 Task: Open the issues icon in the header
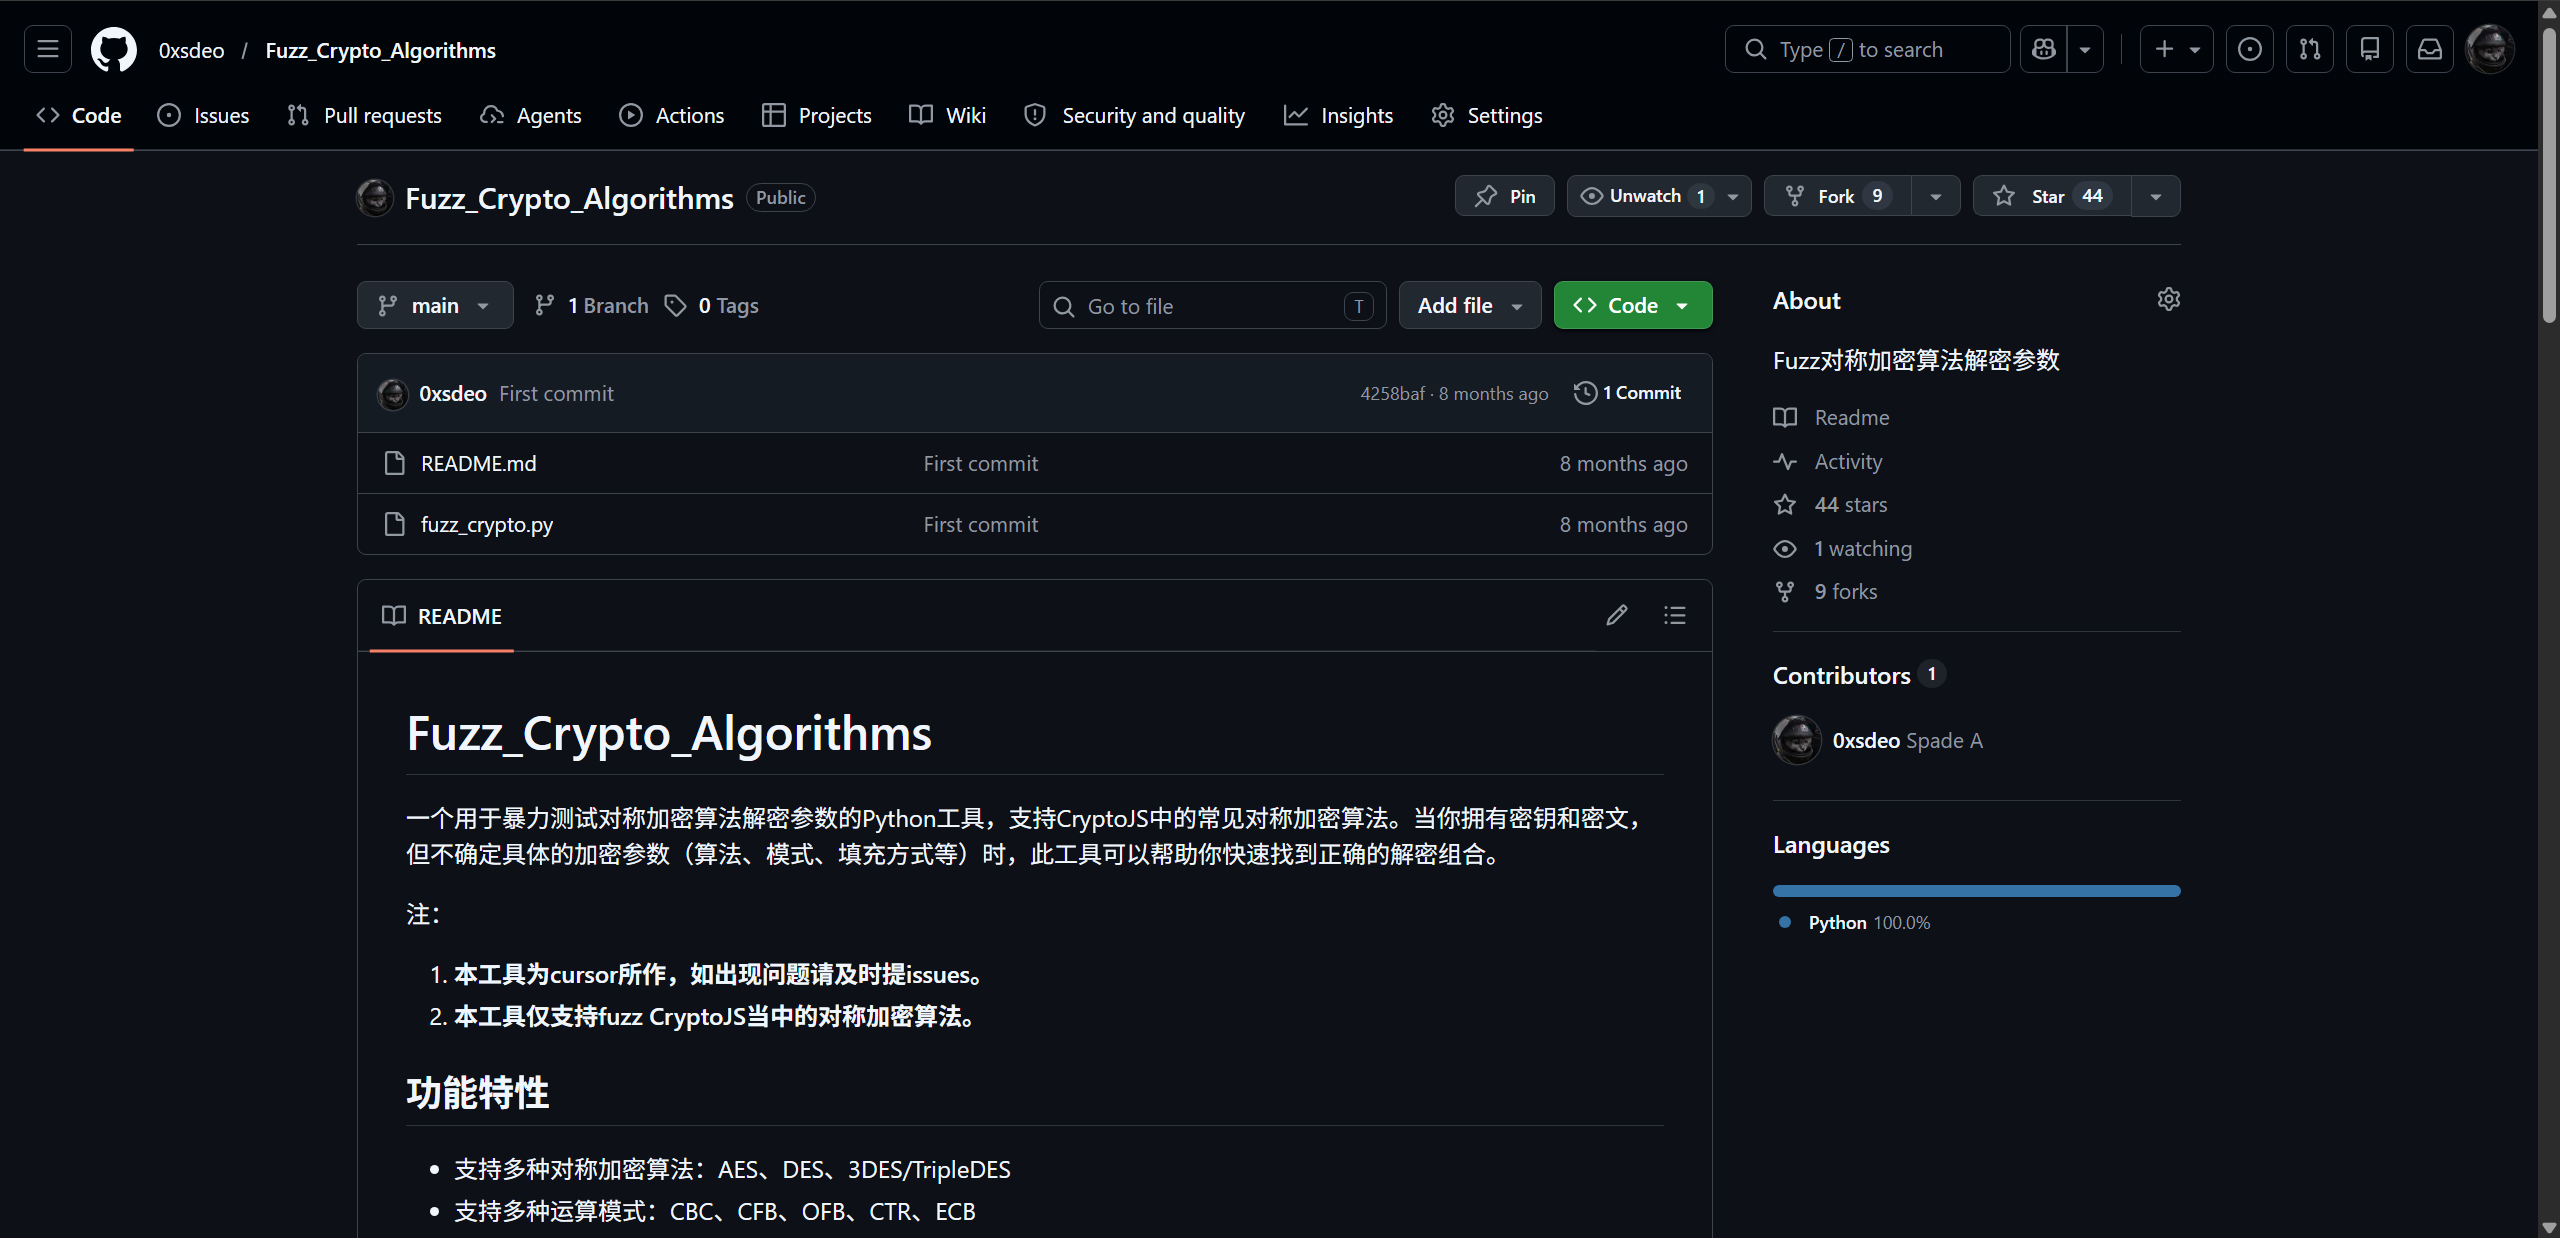pos(2250,49)
